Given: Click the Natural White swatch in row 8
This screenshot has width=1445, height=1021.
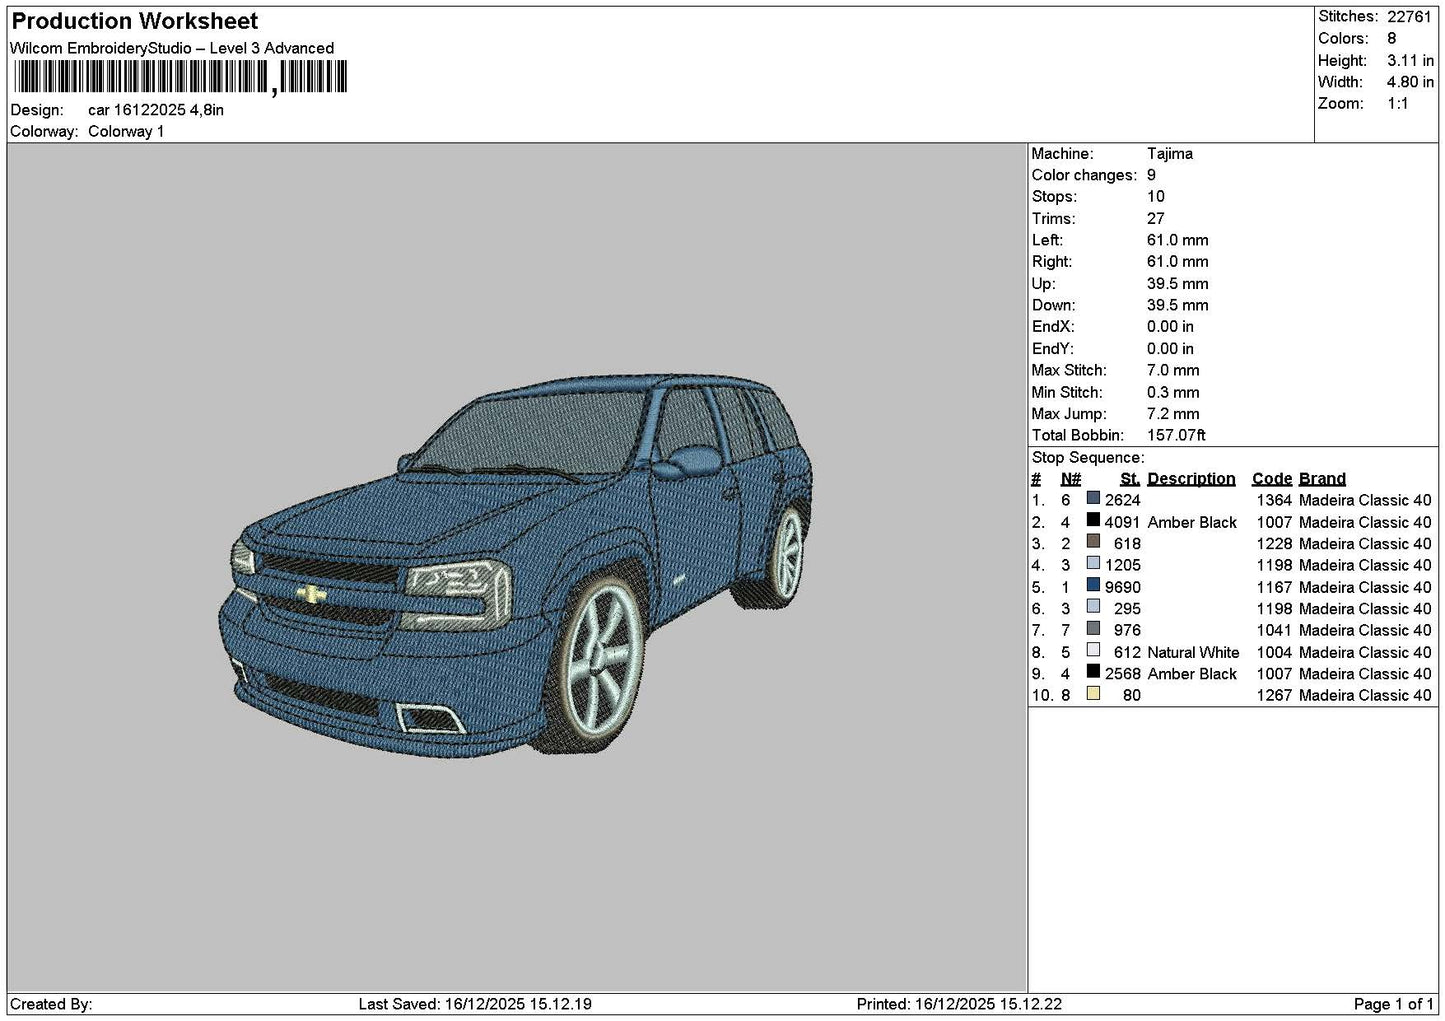Looking at the screenshot, I should click(x=1093, y=651).
